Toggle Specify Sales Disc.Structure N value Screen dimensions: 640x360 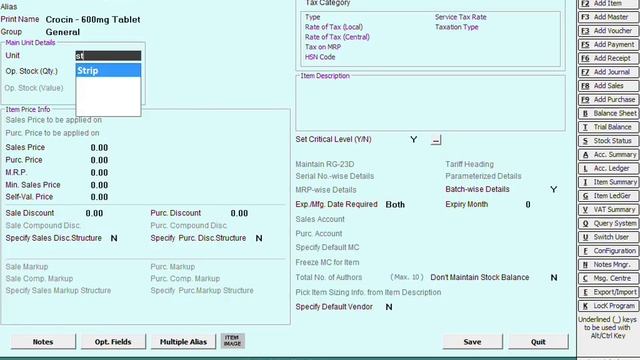coord(114,238)
